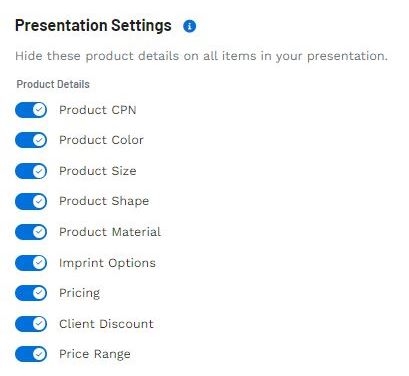Viewport: 409px width, 376px height.
Task: Flip the Product Material toggle switch
Action: pyautogui.click(x=31, y=232)
